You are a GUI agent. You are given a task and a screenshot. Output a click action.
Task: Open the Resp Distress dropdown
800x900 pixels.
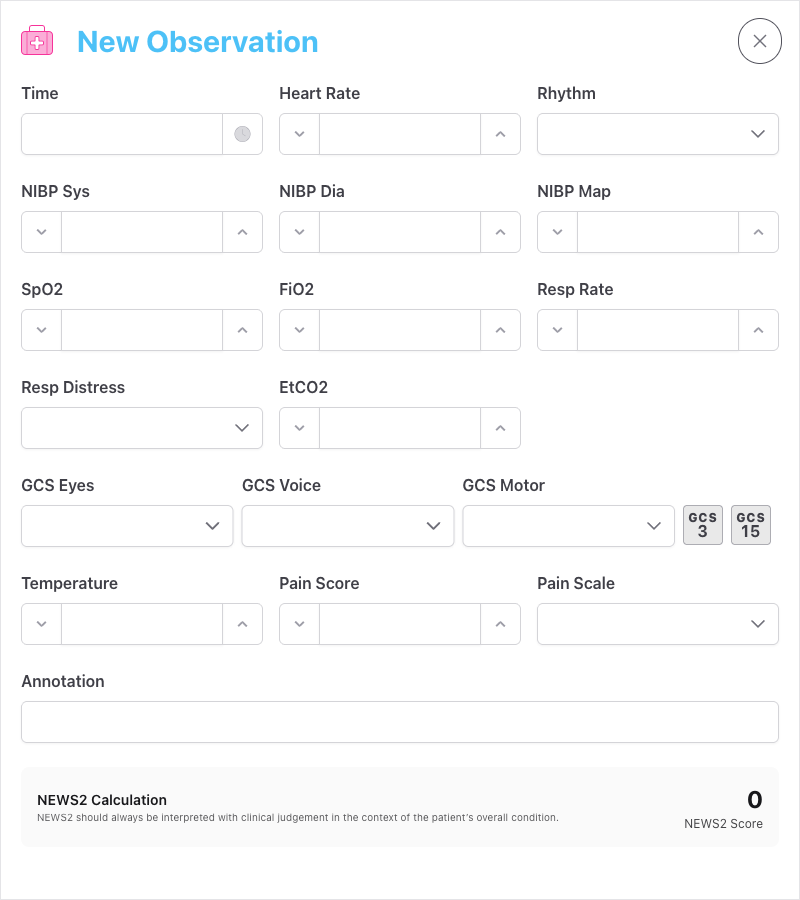click(x=141, y=427)
